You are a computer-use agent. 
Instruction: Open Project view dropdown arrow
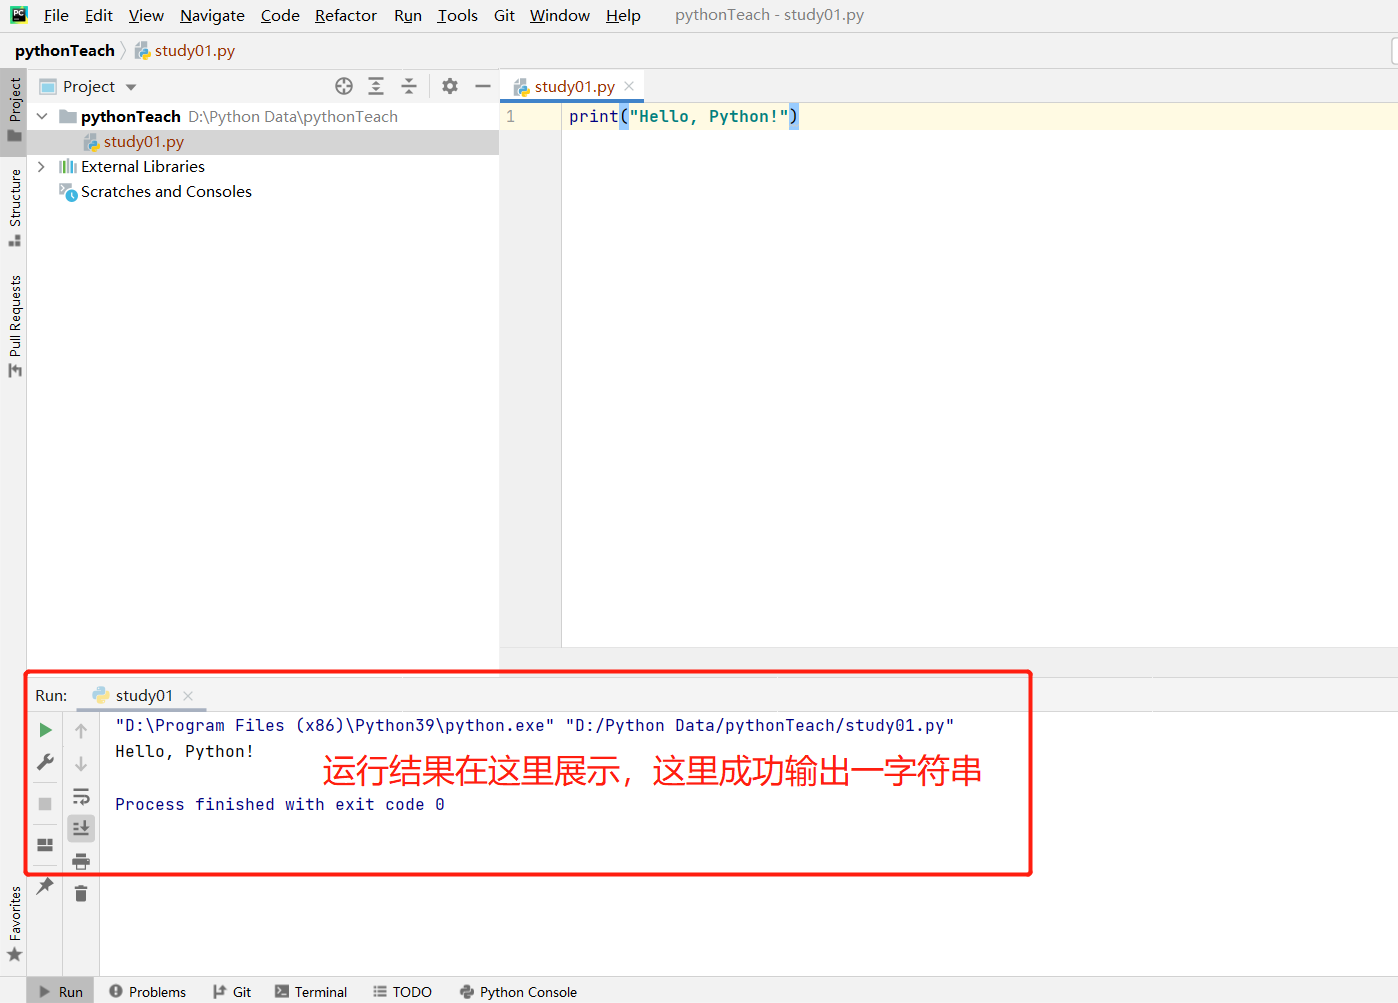click(131, 87)
